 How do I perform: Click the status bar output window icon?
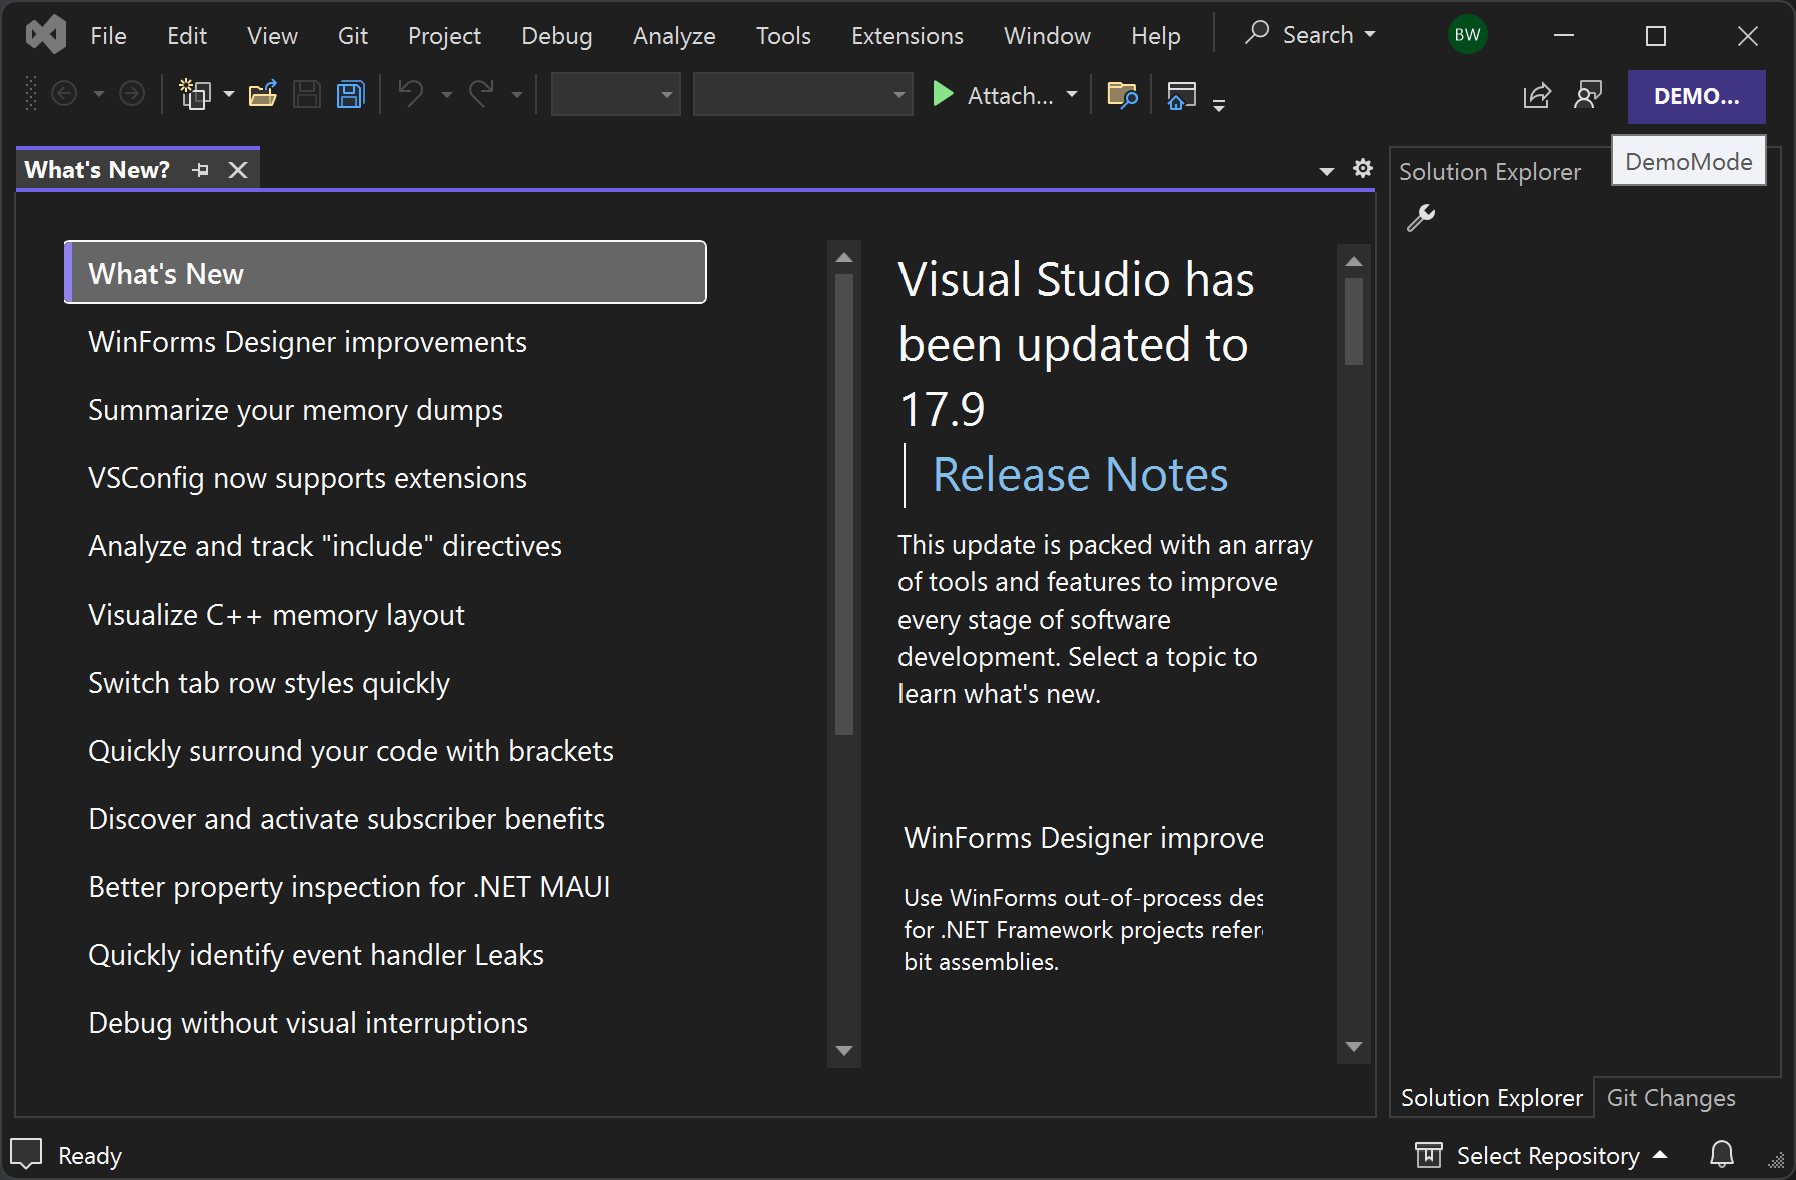[x=26, y=1154]
